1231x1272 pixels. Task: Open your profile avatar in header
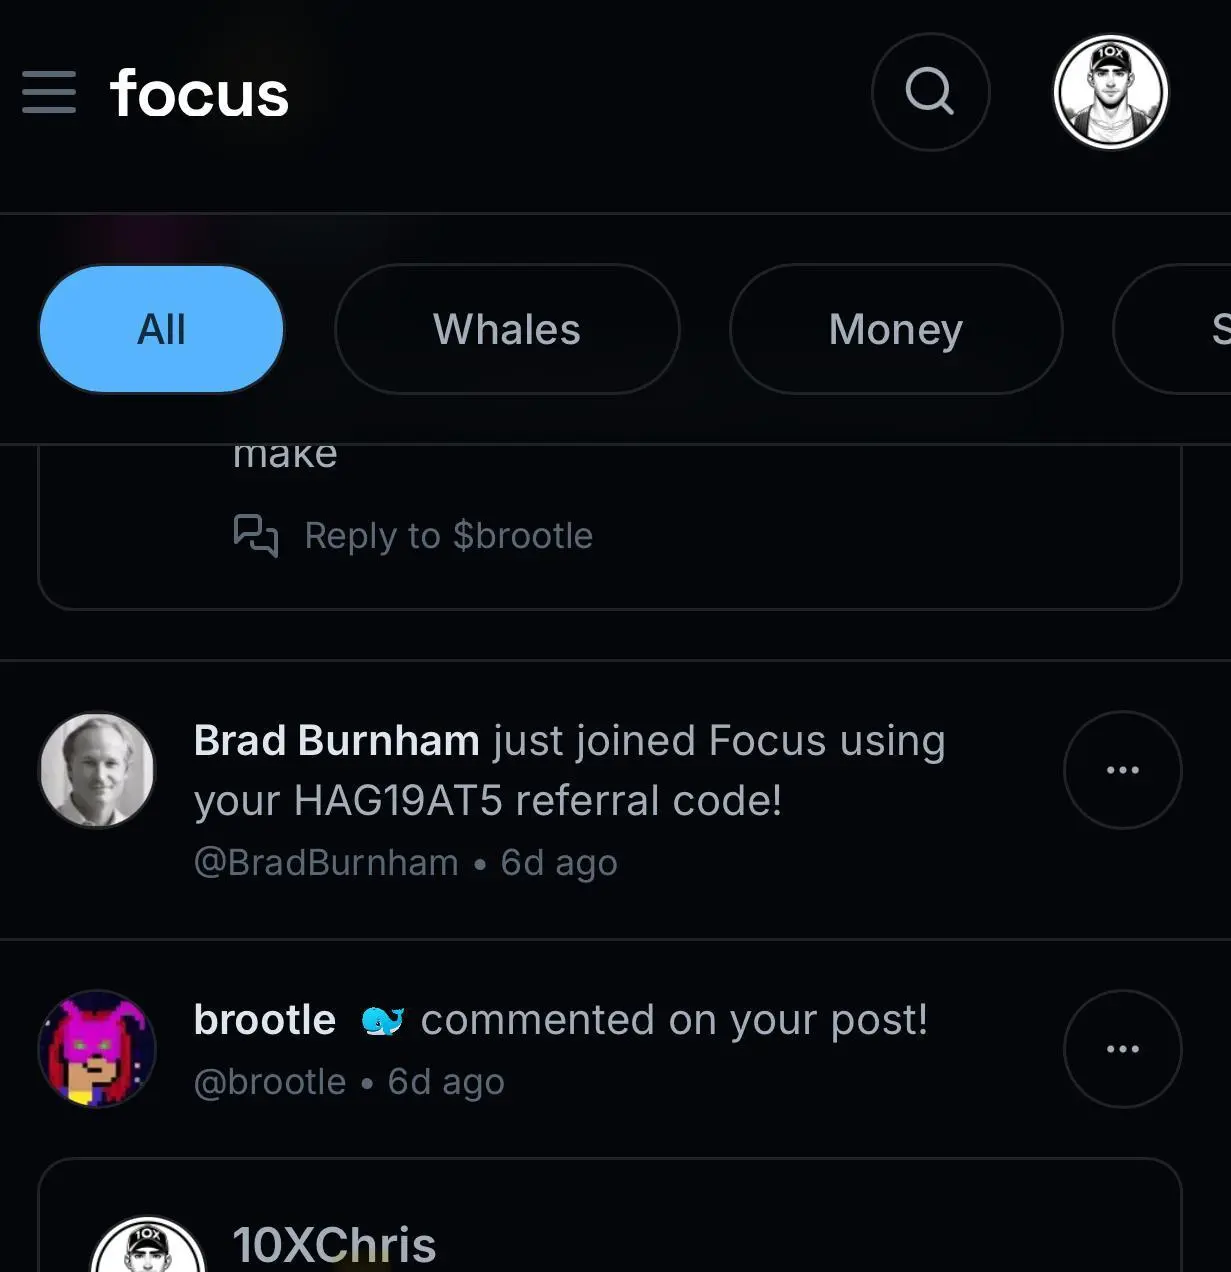pos(1111,92)
